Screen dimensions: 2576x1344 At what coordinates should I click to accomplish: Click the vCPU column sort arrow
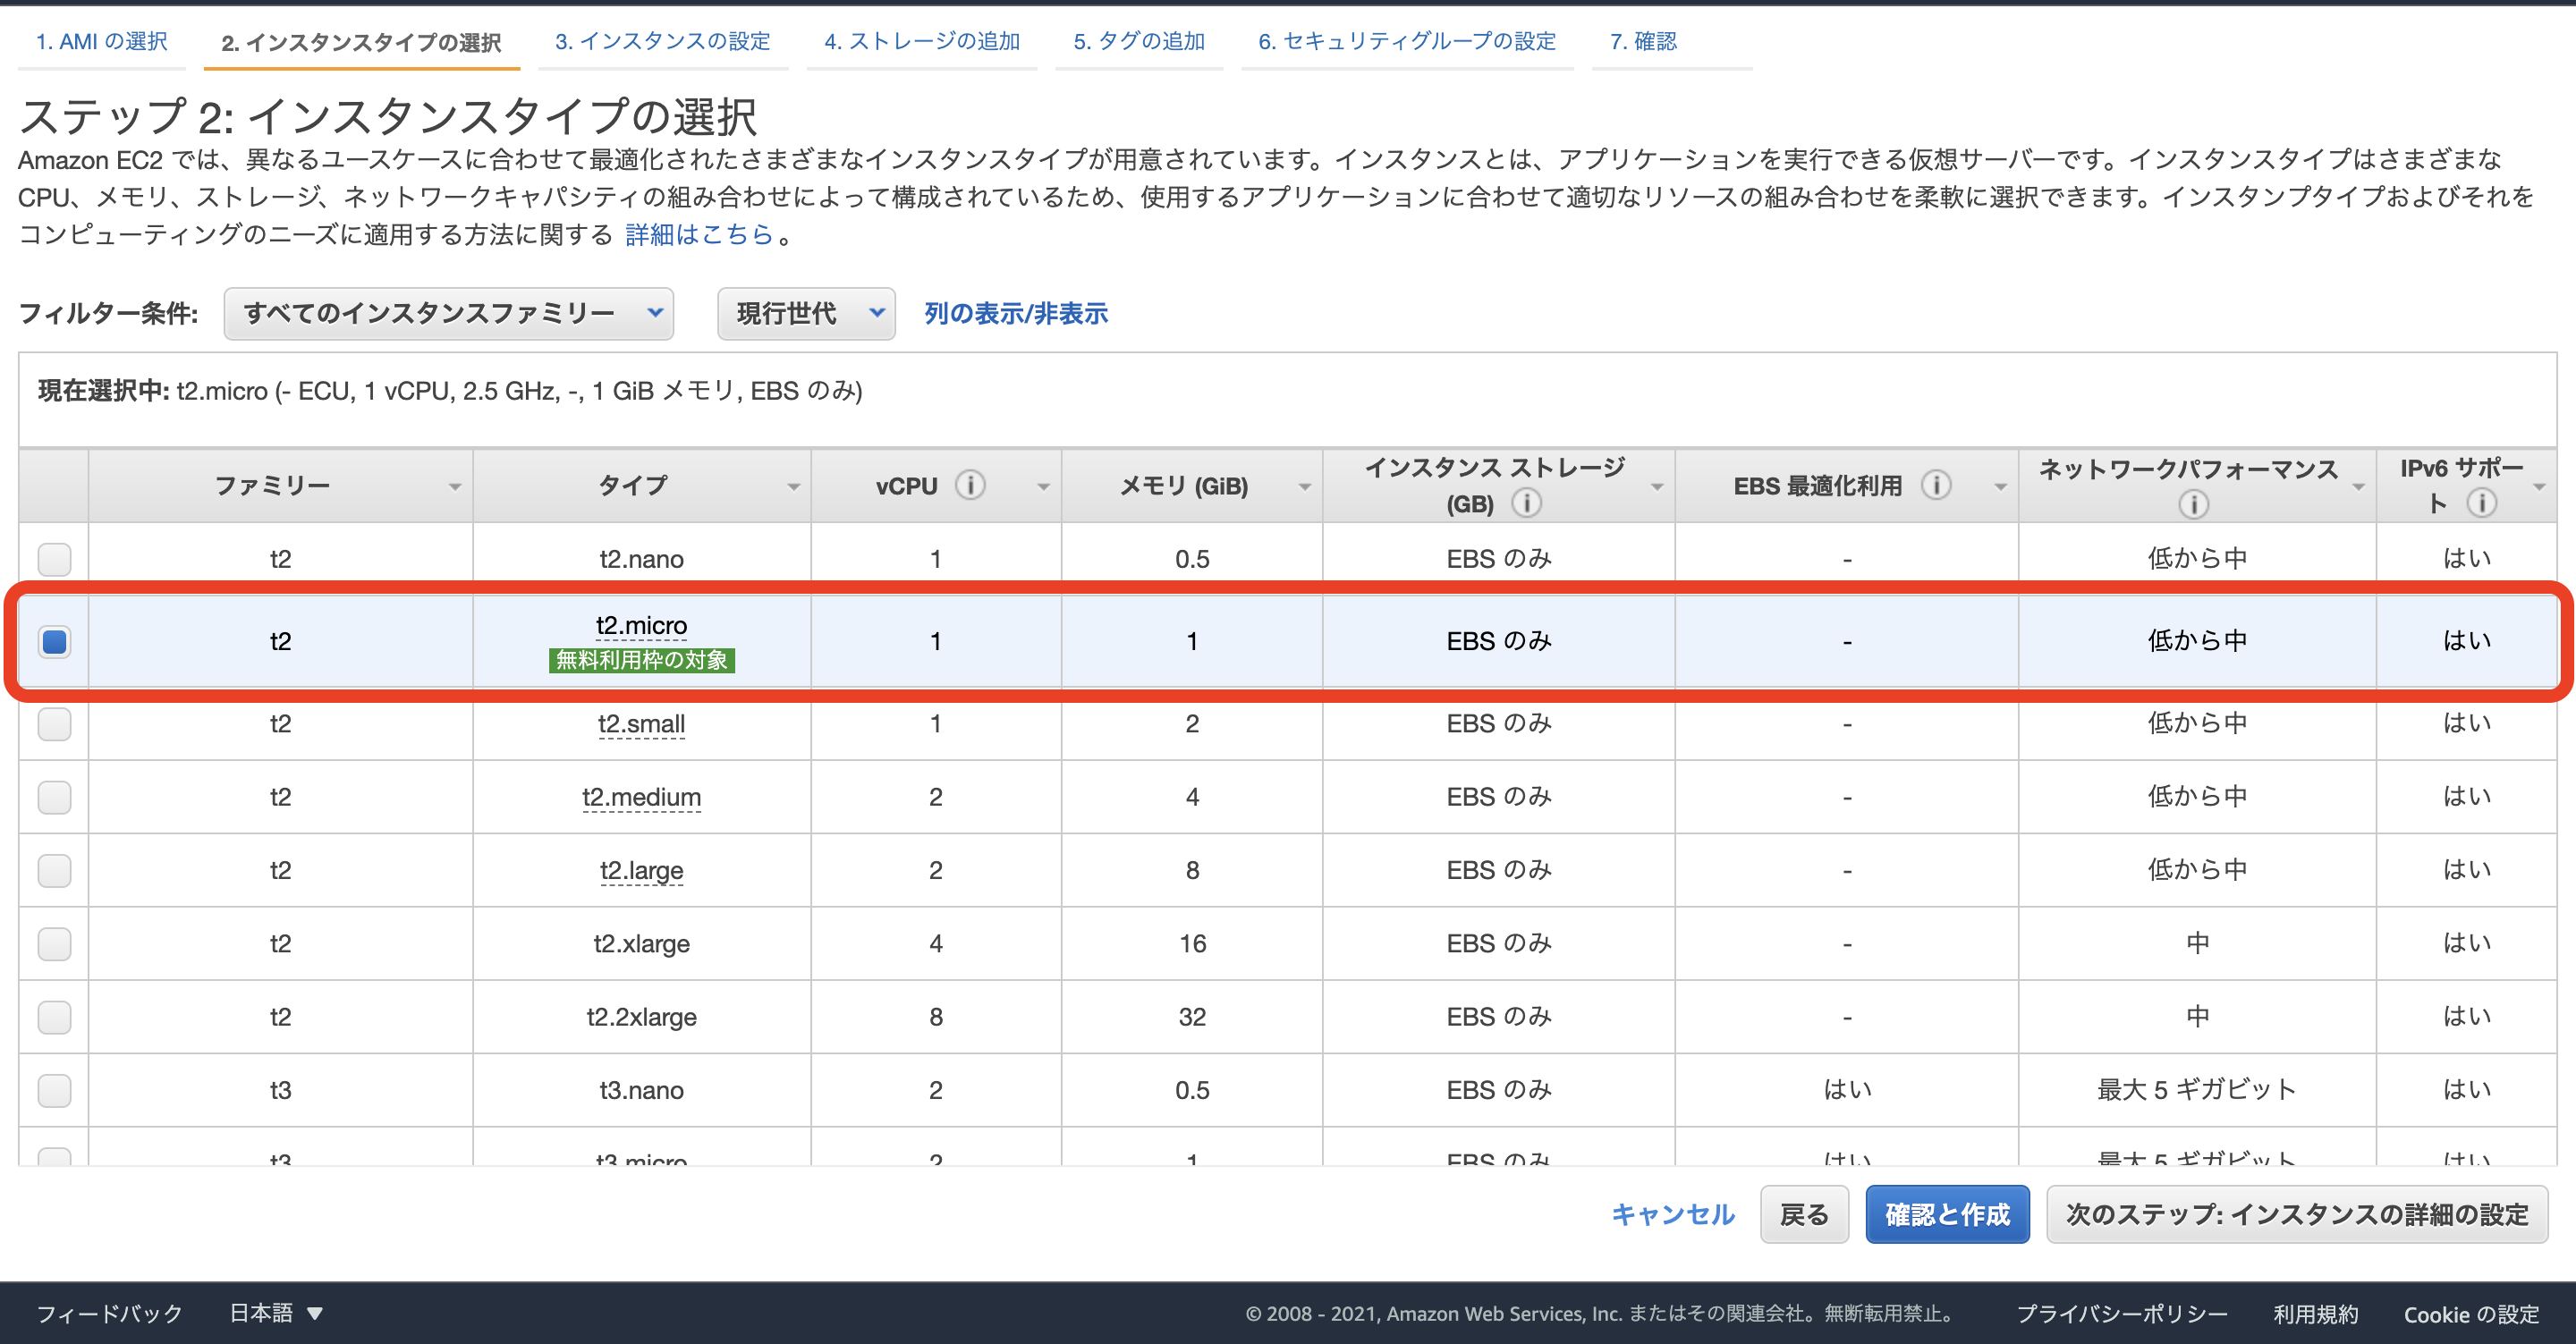tap(1045, 487)
